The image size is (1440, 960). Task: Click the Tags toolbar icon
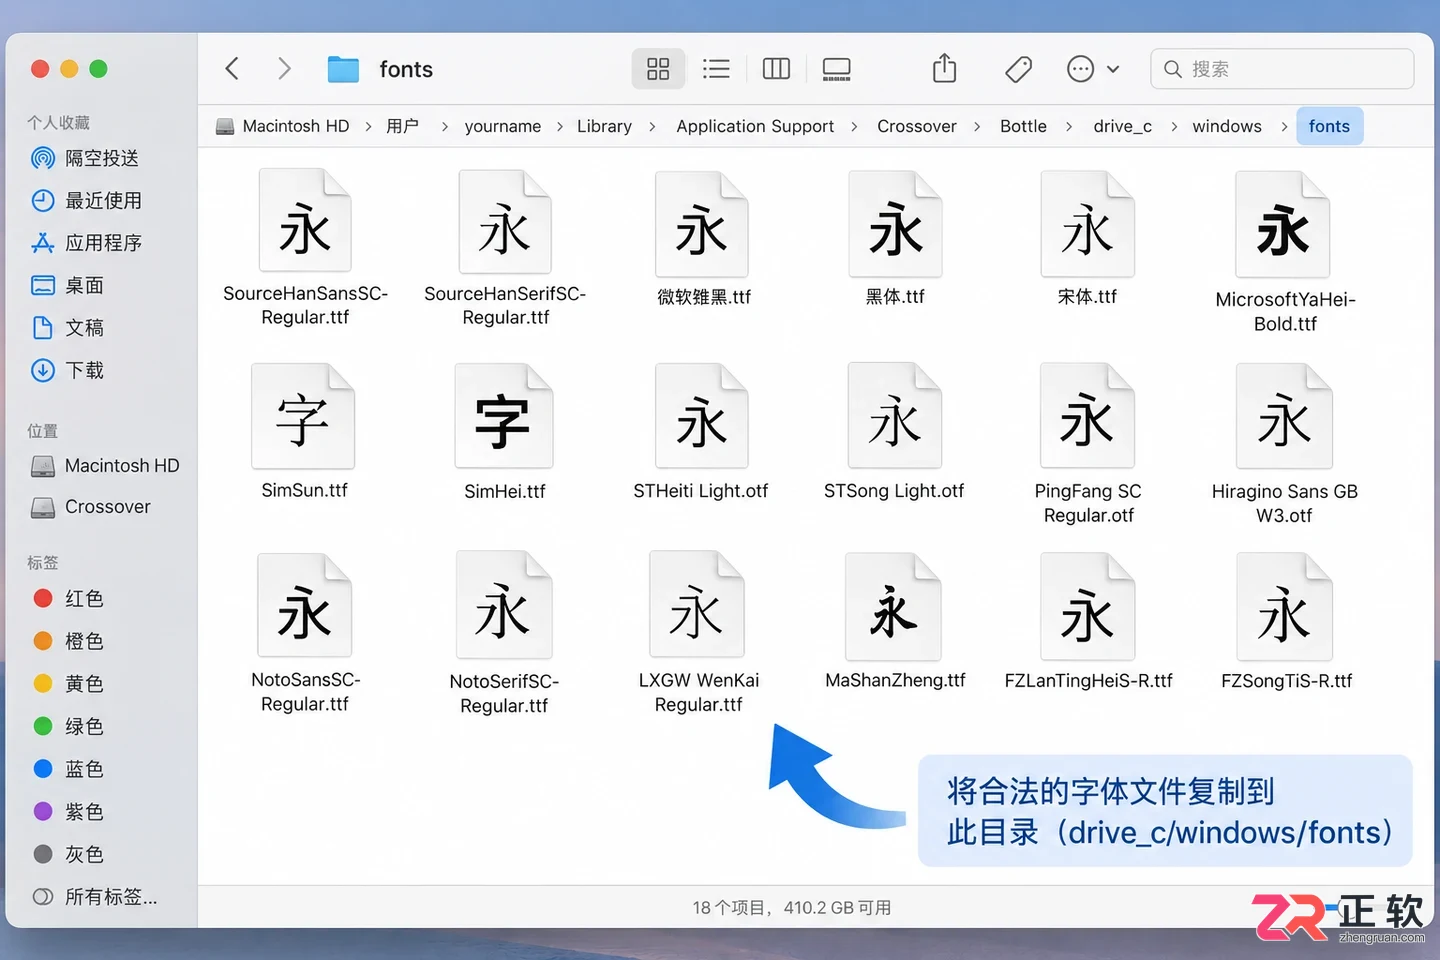click(1018, 69)
